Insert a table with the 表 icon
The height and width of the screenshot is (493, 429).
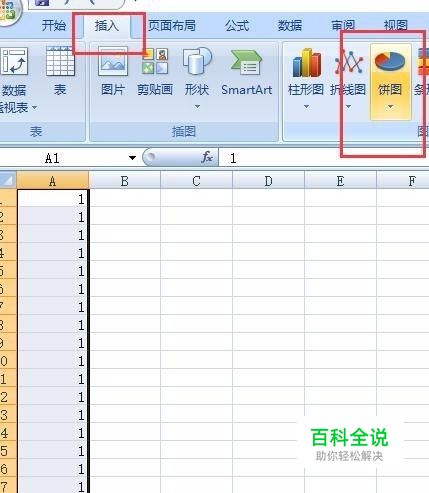click(x=60, y=61)
